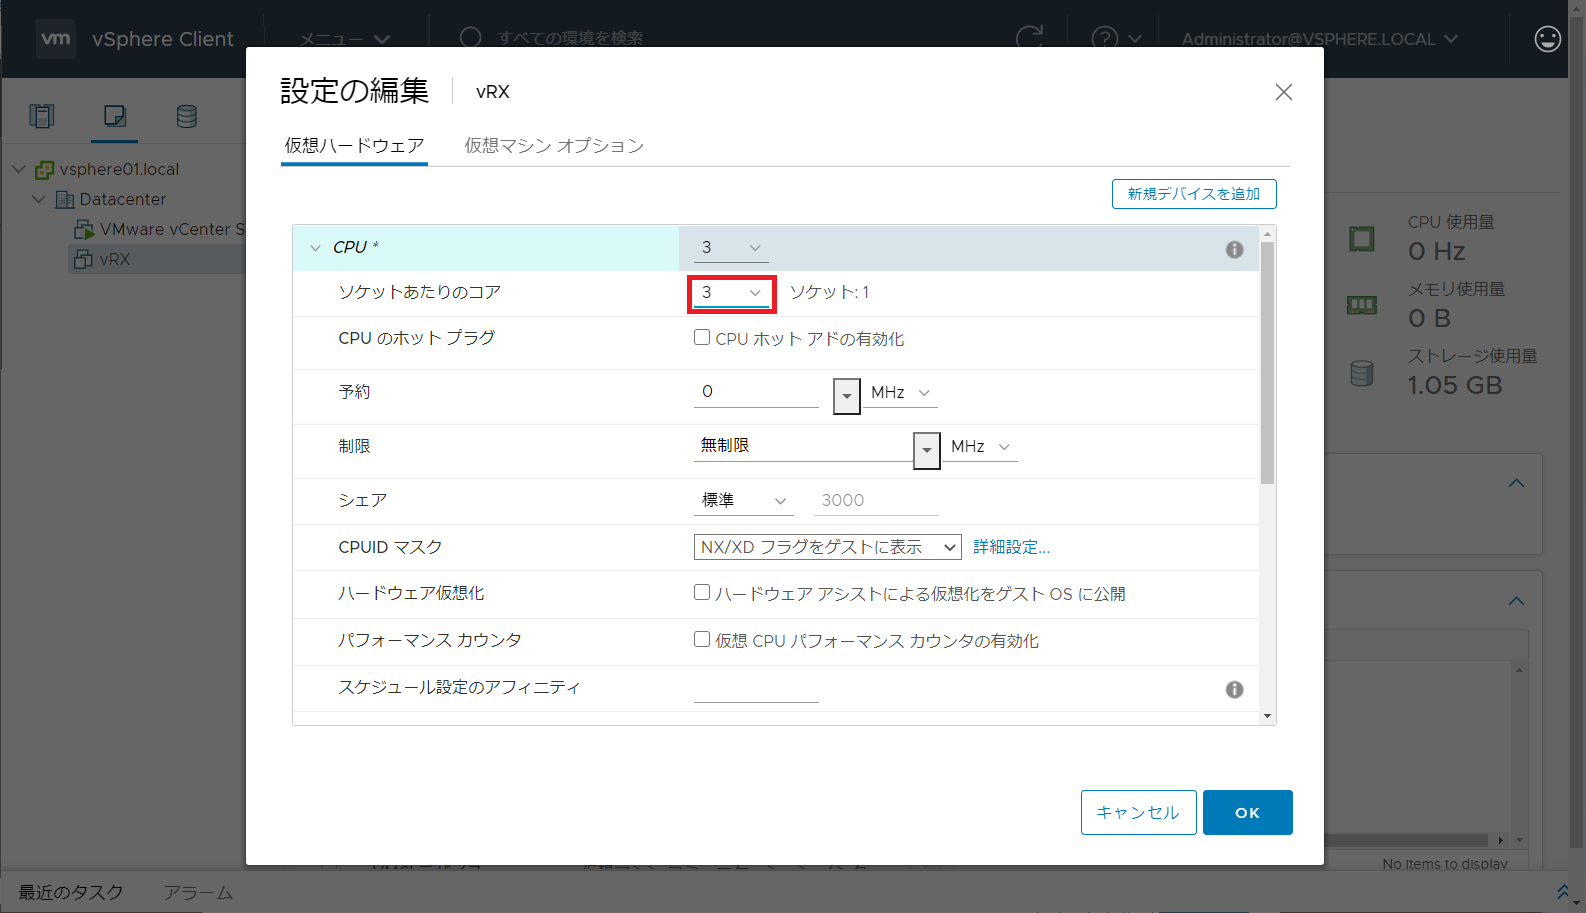Click the vsphere01.local vCenter icon
Screen dimensions: 1586x913
tap(44, 169)
